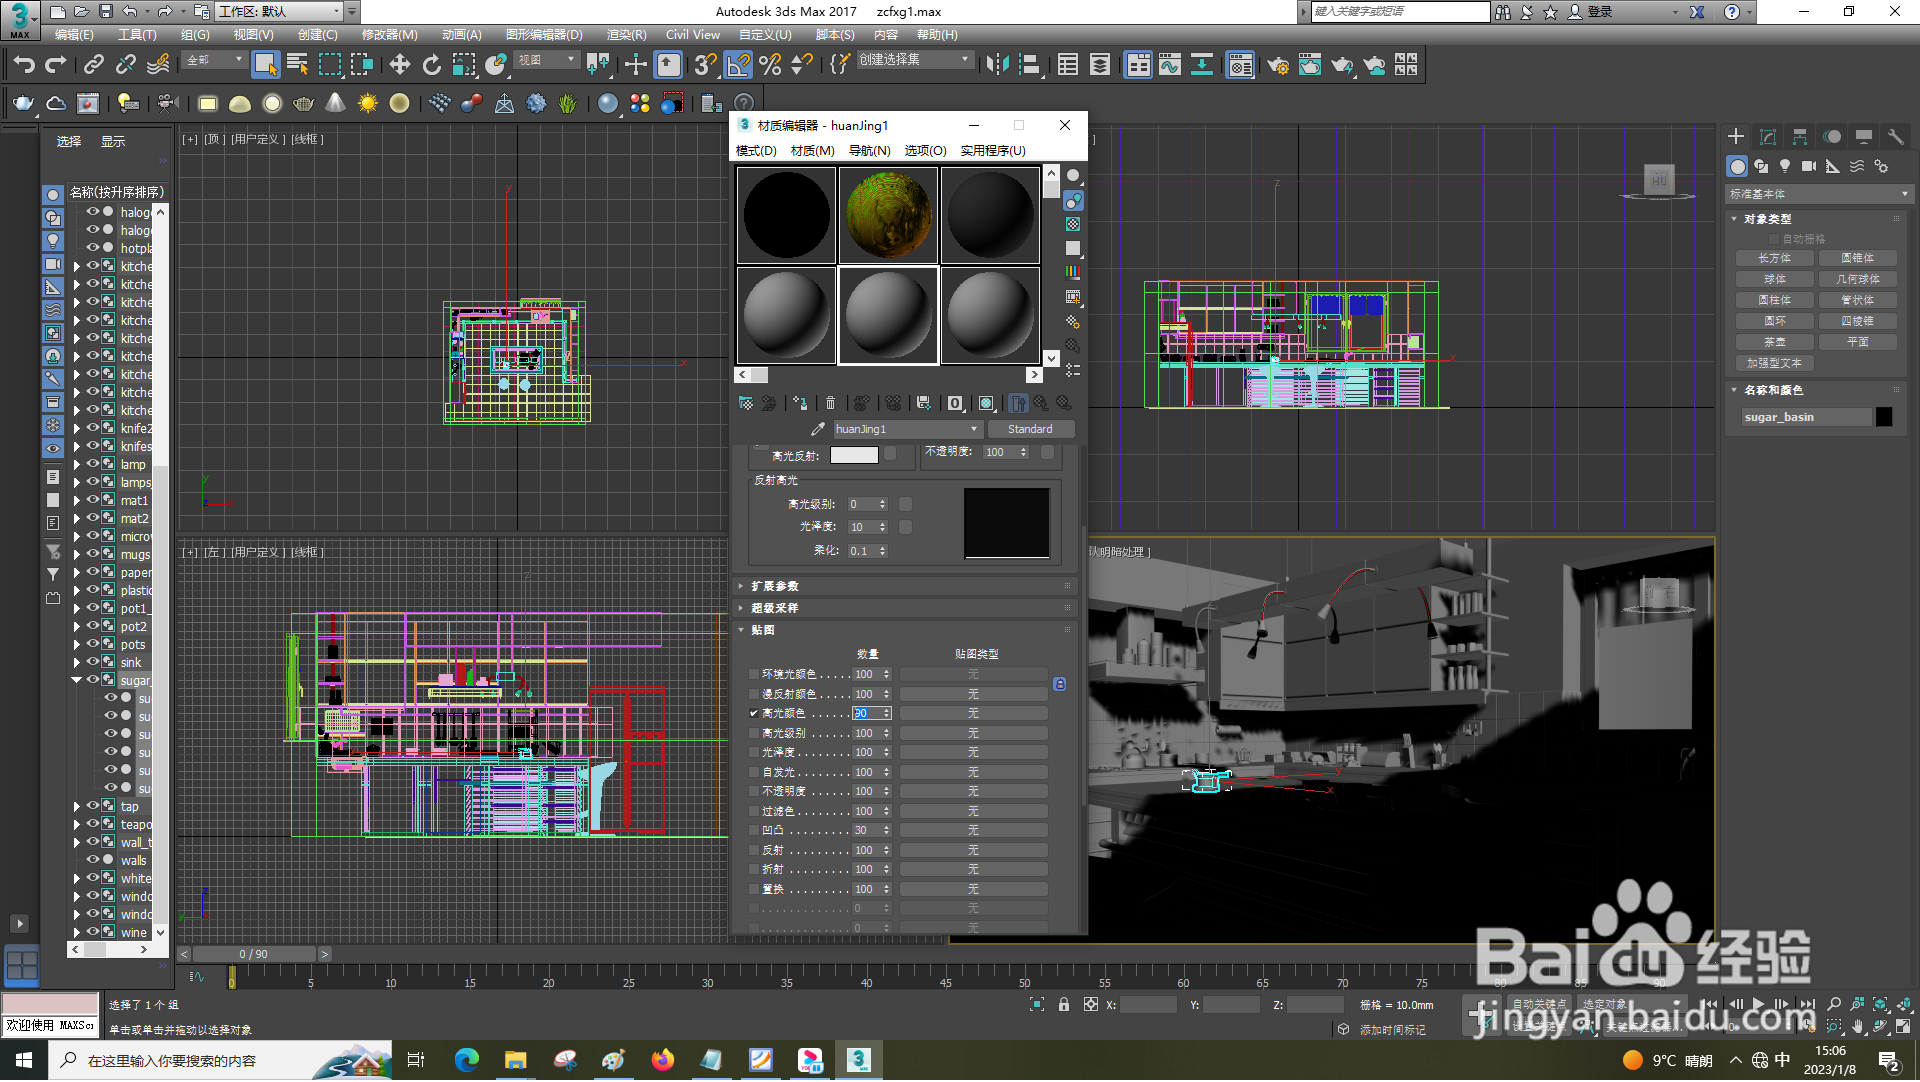This screenshot has height=1082, width=1920.
Task: Activate the Select and Rotate tool
Action: point(432,65)
